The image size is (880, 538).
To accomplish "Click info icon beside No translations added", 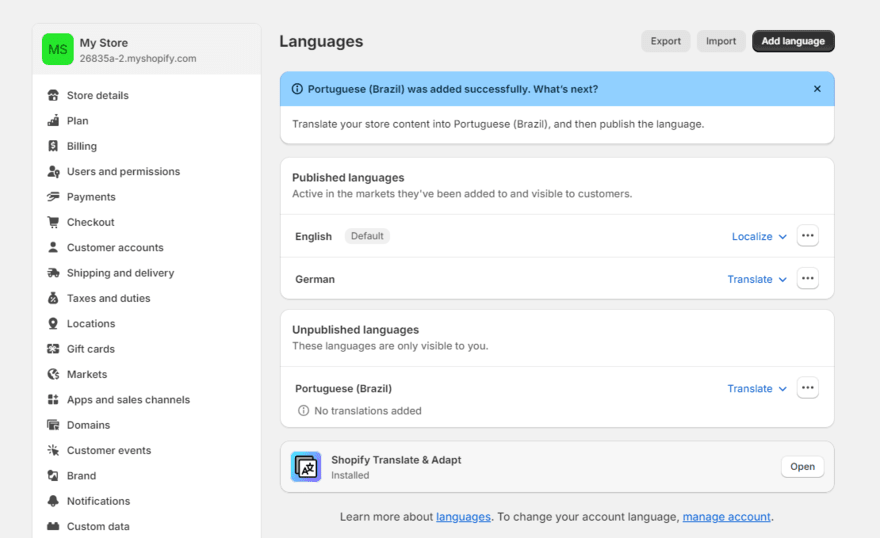I will click(x=304, y=411).
